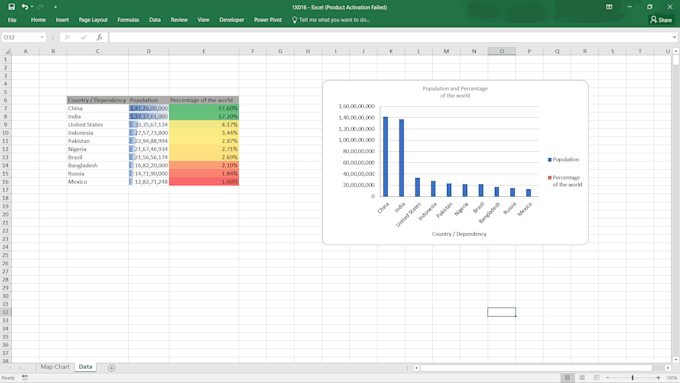Open the File menu
Screen dimensions: 680x383
point(12,20)
